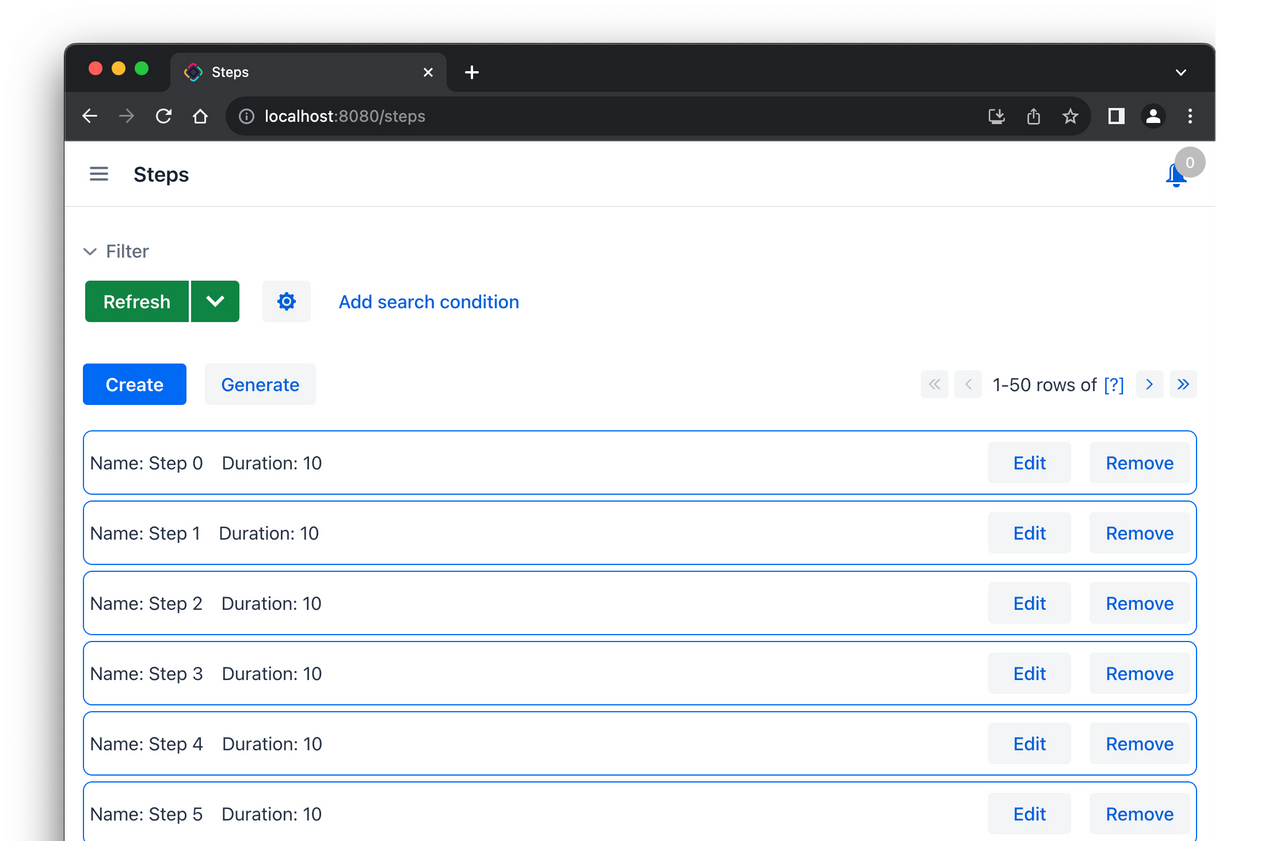The height and width of the screenshot is (841, 1280).
Task: Edit the Step 3 entry
Action: (x=1029, y=673)
